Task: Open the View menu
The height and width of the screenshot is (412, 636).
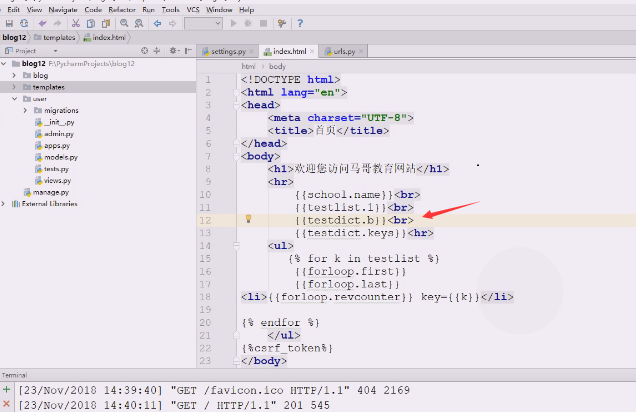Action: pos(34,9)
